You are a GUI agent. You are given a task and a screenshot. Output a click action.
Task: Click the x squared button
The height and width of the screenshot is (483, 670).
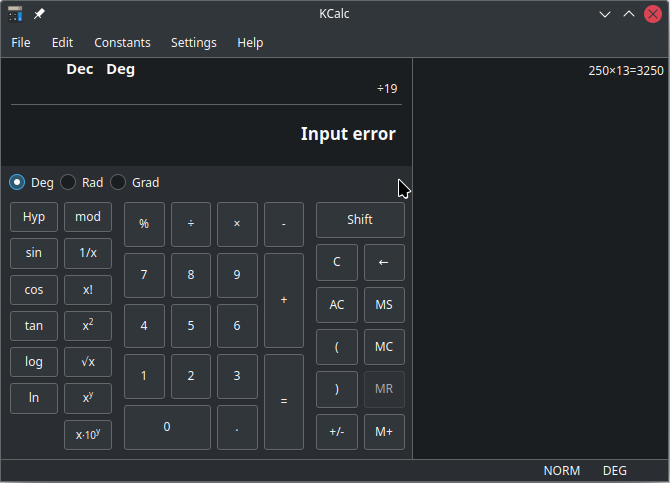88,326
